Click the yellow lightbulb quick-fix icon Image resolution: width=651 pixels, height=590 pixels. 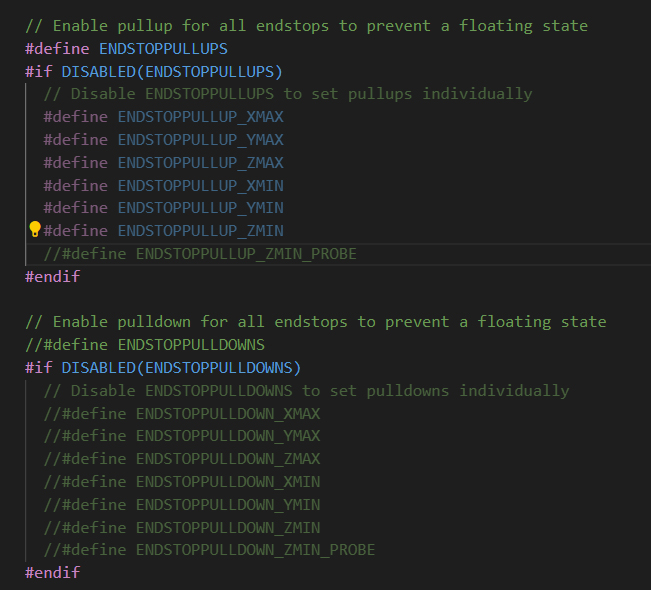point(35,229)
